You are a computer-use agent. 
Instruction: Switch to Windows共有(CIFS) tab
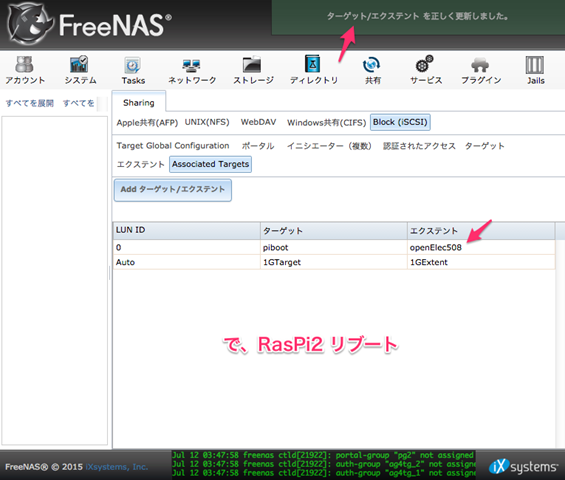click(326, 123)
